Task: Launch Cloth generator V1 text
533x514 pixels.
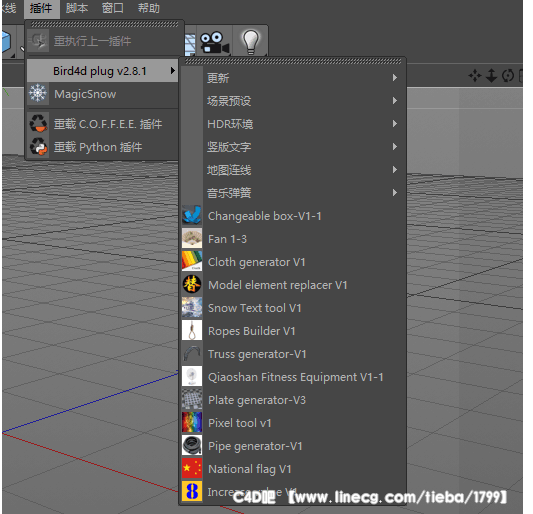Action: 257,262
